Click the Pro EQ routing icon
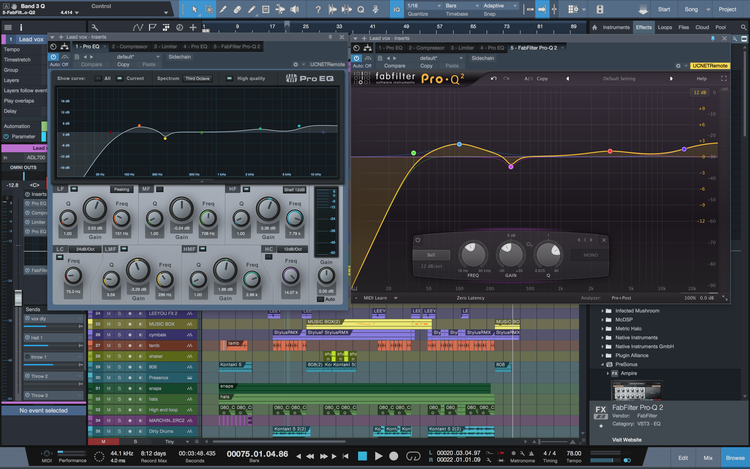750x469 pixels. [x=64, y=46]
